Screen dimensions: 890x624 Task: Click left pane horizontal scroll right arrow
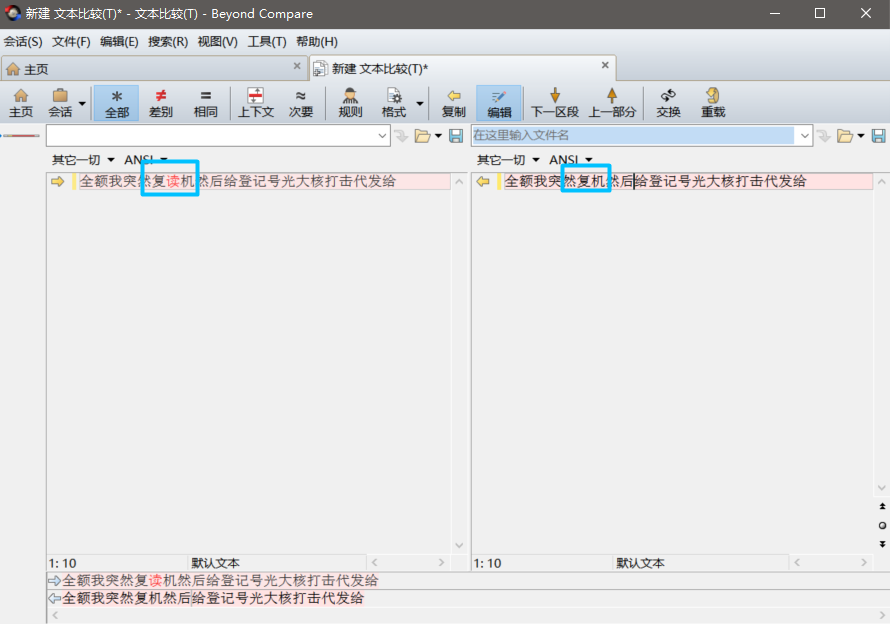click(x=441, y=563)
